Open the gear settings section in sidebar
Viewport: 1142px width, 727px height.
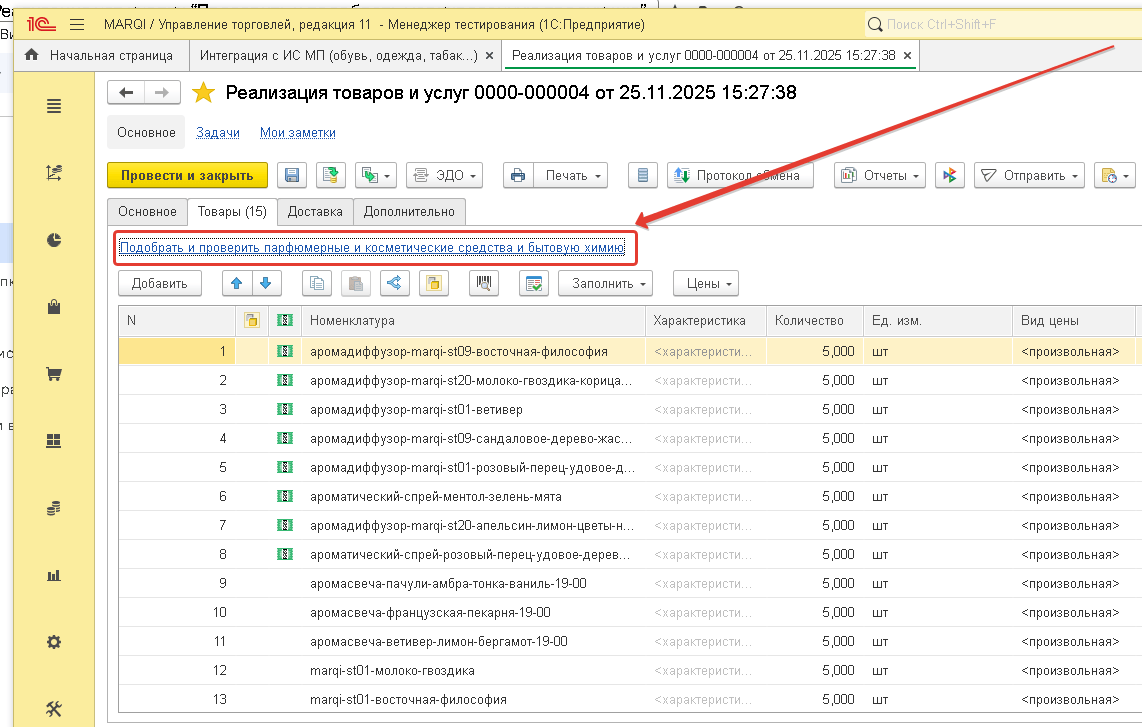tap(54, 642)
